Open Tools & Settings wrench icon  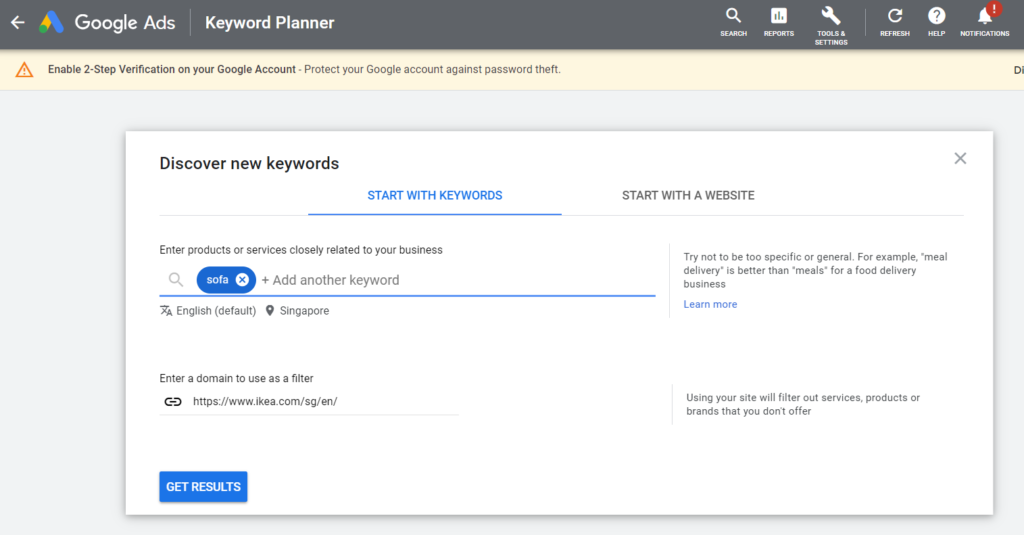click(x=831, y=26)
